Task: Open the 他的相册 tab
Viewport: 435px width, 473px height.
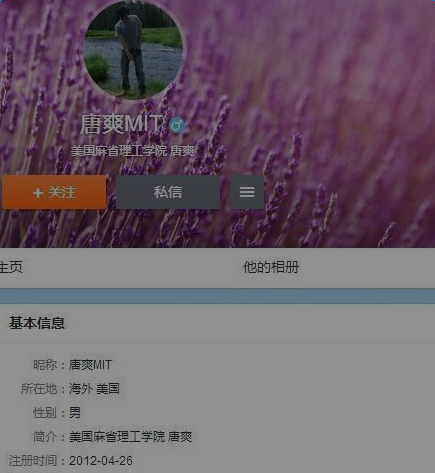Action: [x=271, y=267]
